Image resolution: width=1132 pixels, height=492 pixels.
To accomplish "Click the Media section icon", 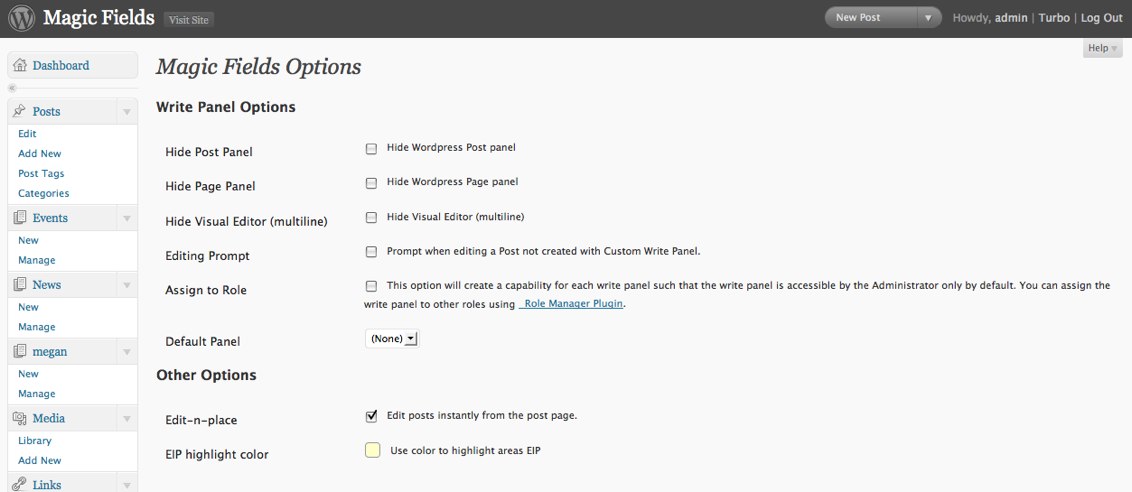I will (x=20, y=418).
